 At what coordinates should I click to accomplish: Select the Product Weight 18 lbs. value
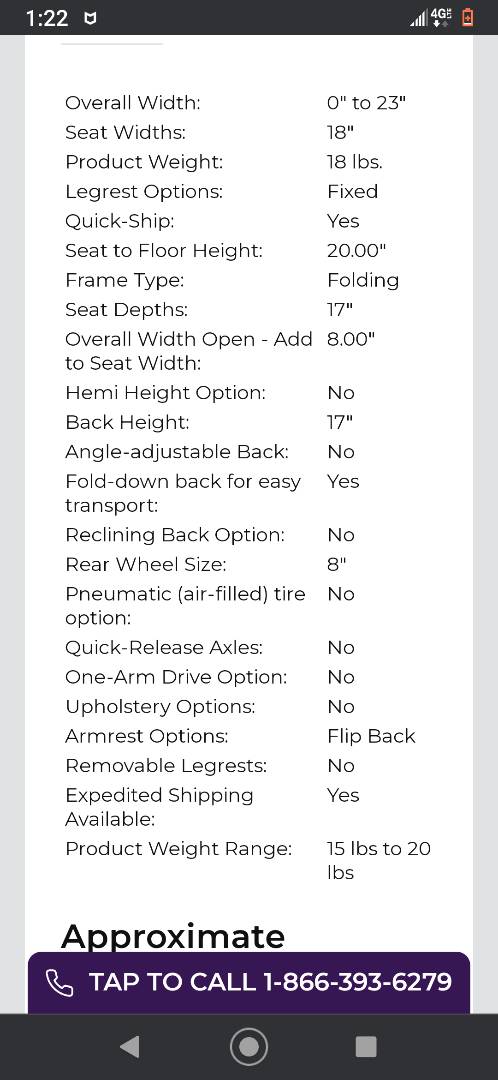coord(355,162)
